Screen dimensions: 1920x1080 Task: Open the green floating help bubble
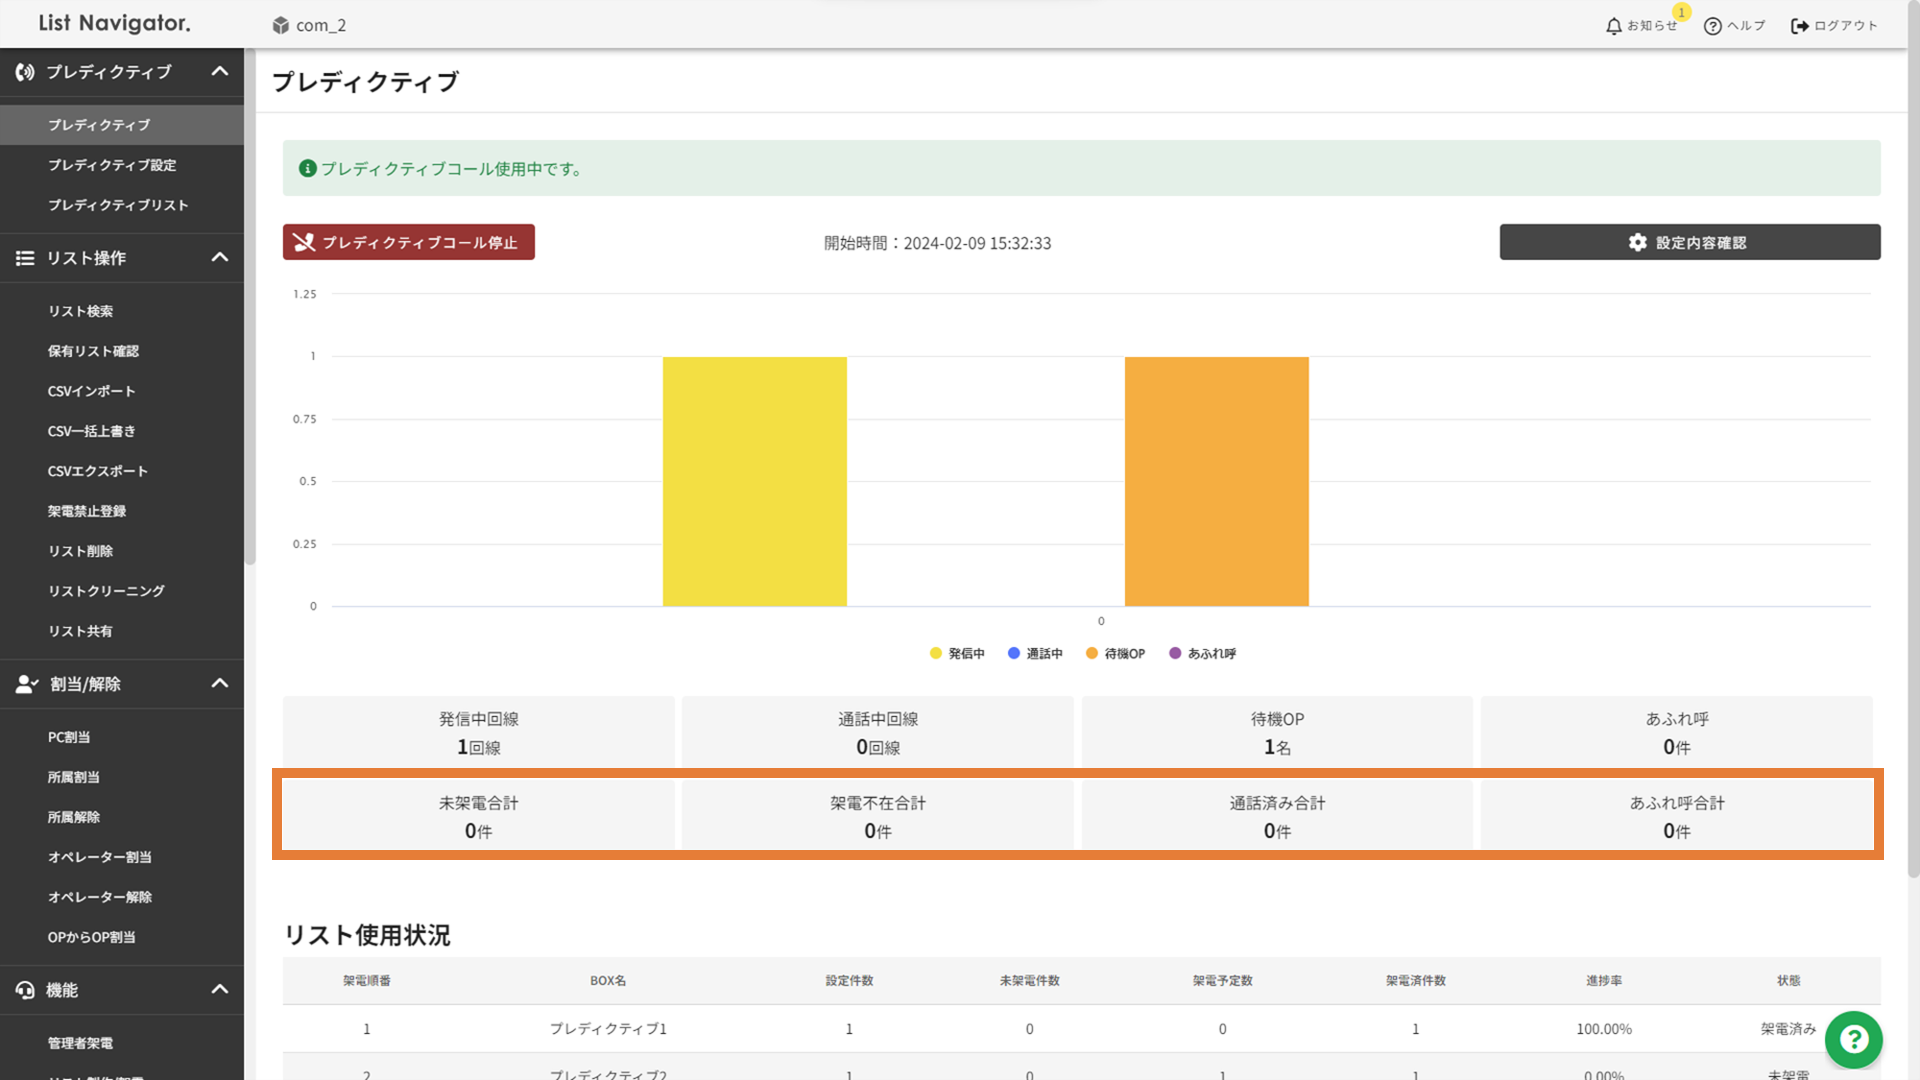pos(1853,1040)
